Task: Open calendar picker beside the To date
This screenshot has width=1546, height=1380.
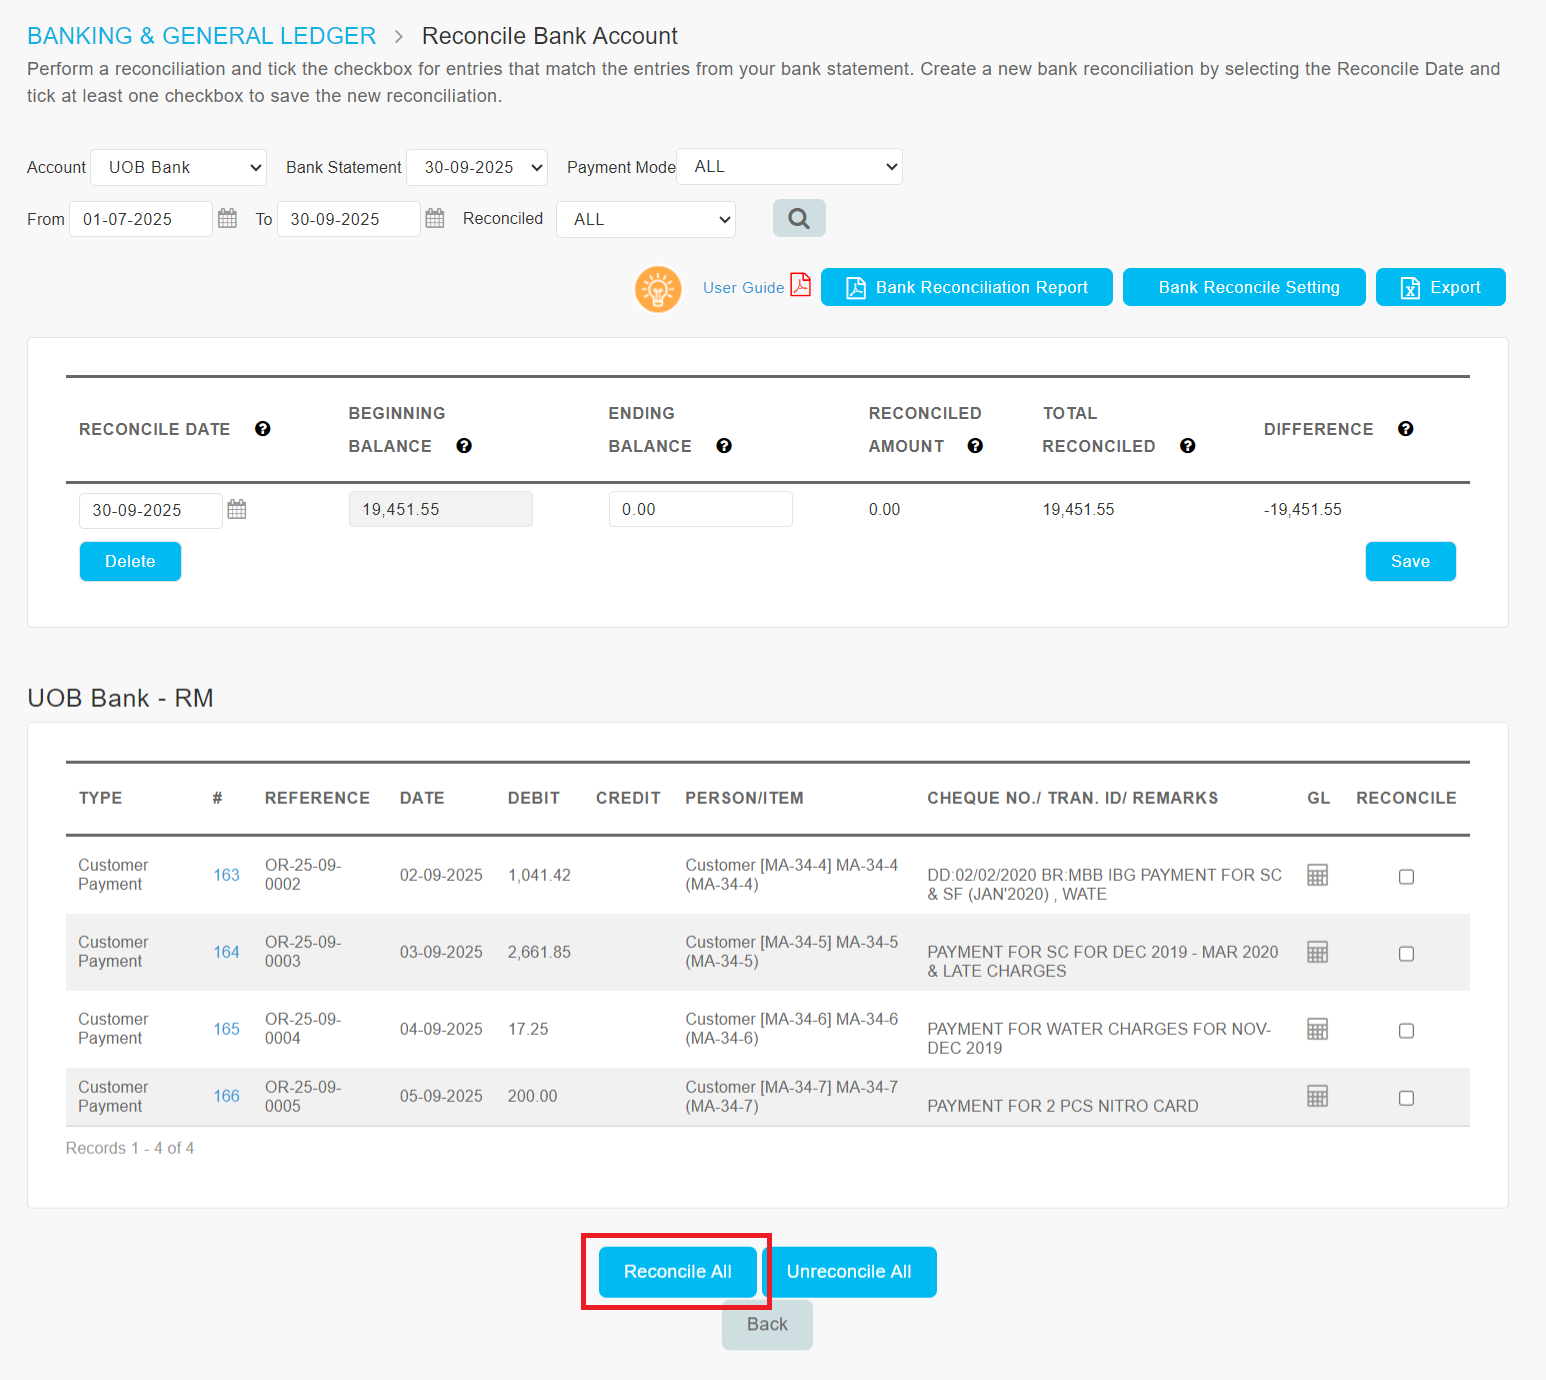Action: (435, 218)
